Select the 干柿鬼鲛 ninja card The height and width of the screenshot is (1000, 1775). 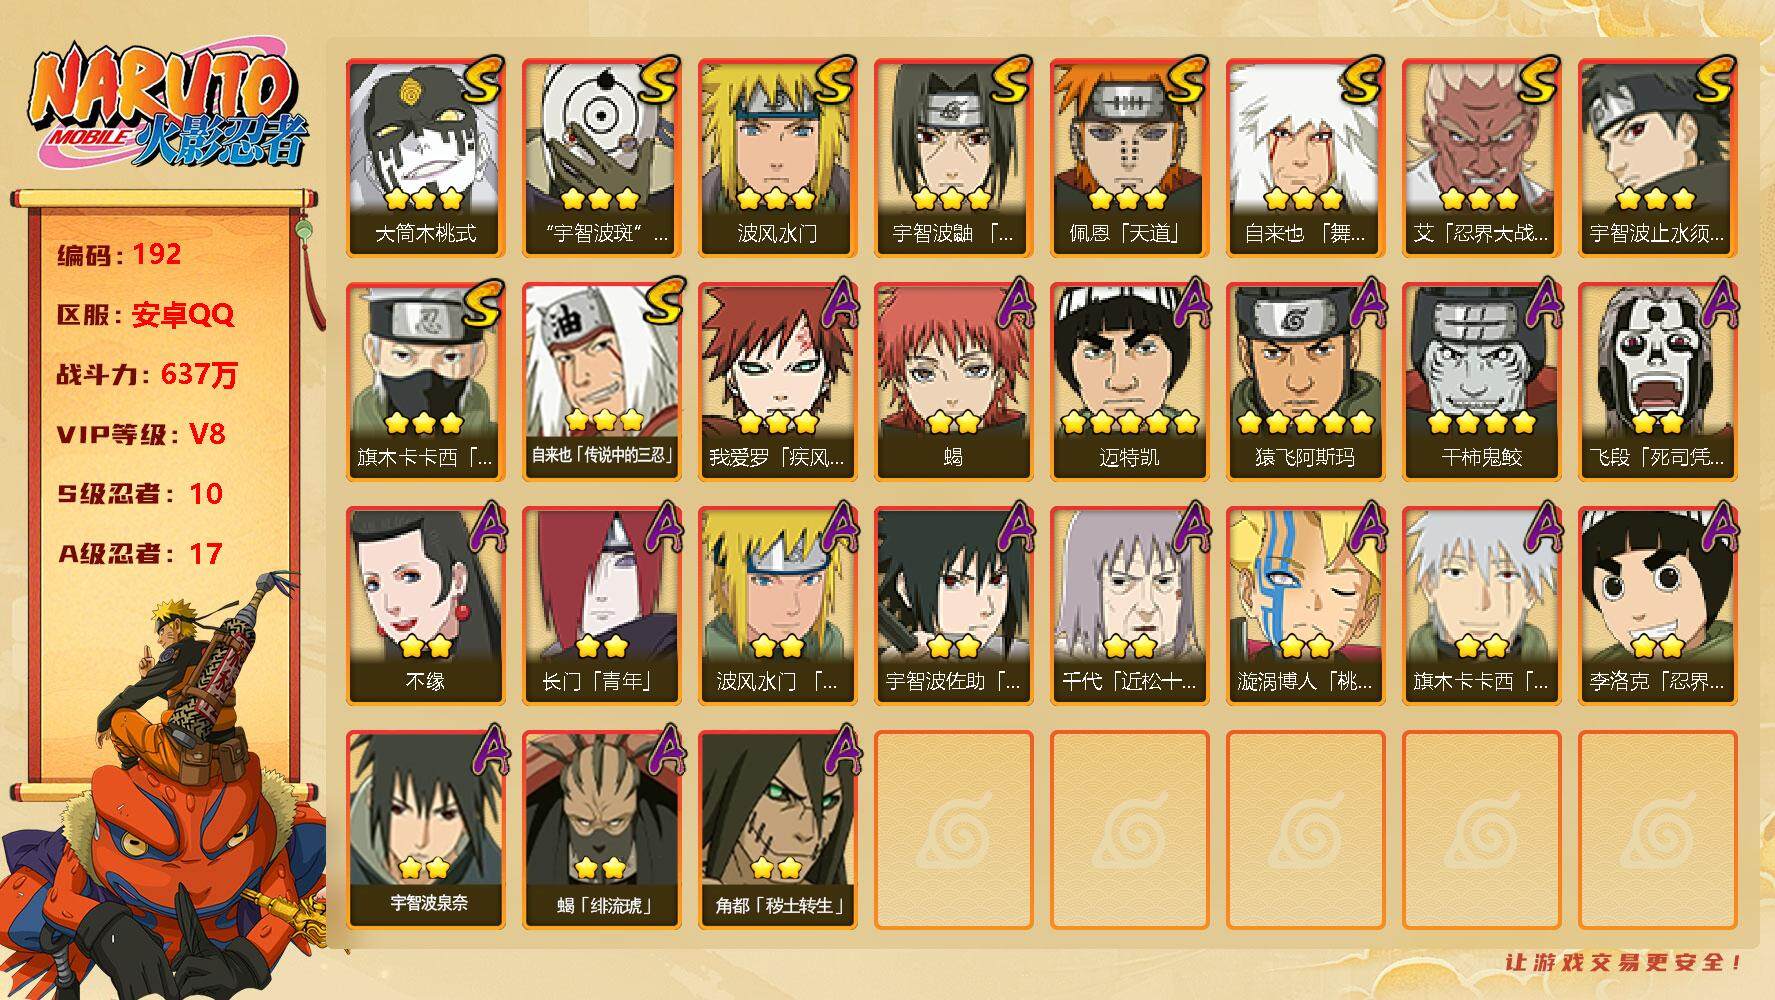pyautogui.click(x=1481, y=382)
